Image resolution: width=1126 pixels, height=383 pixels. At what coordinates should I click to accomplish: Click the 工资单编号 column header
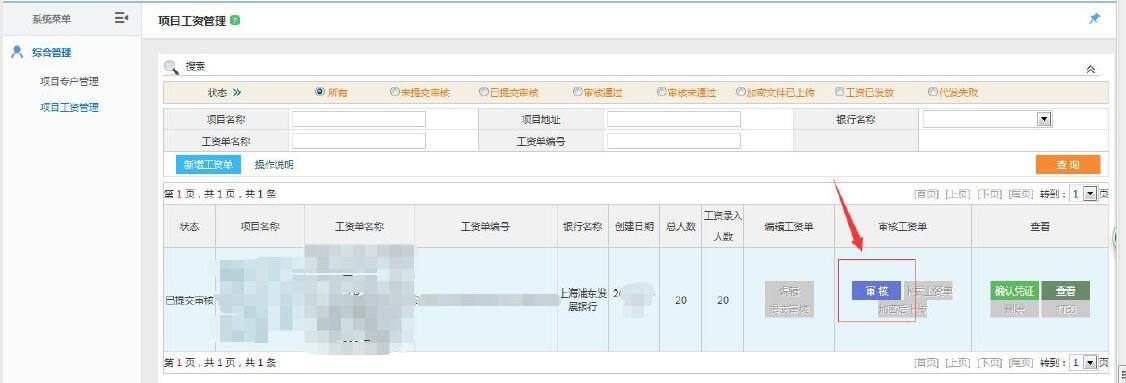[x=485, y=226]
